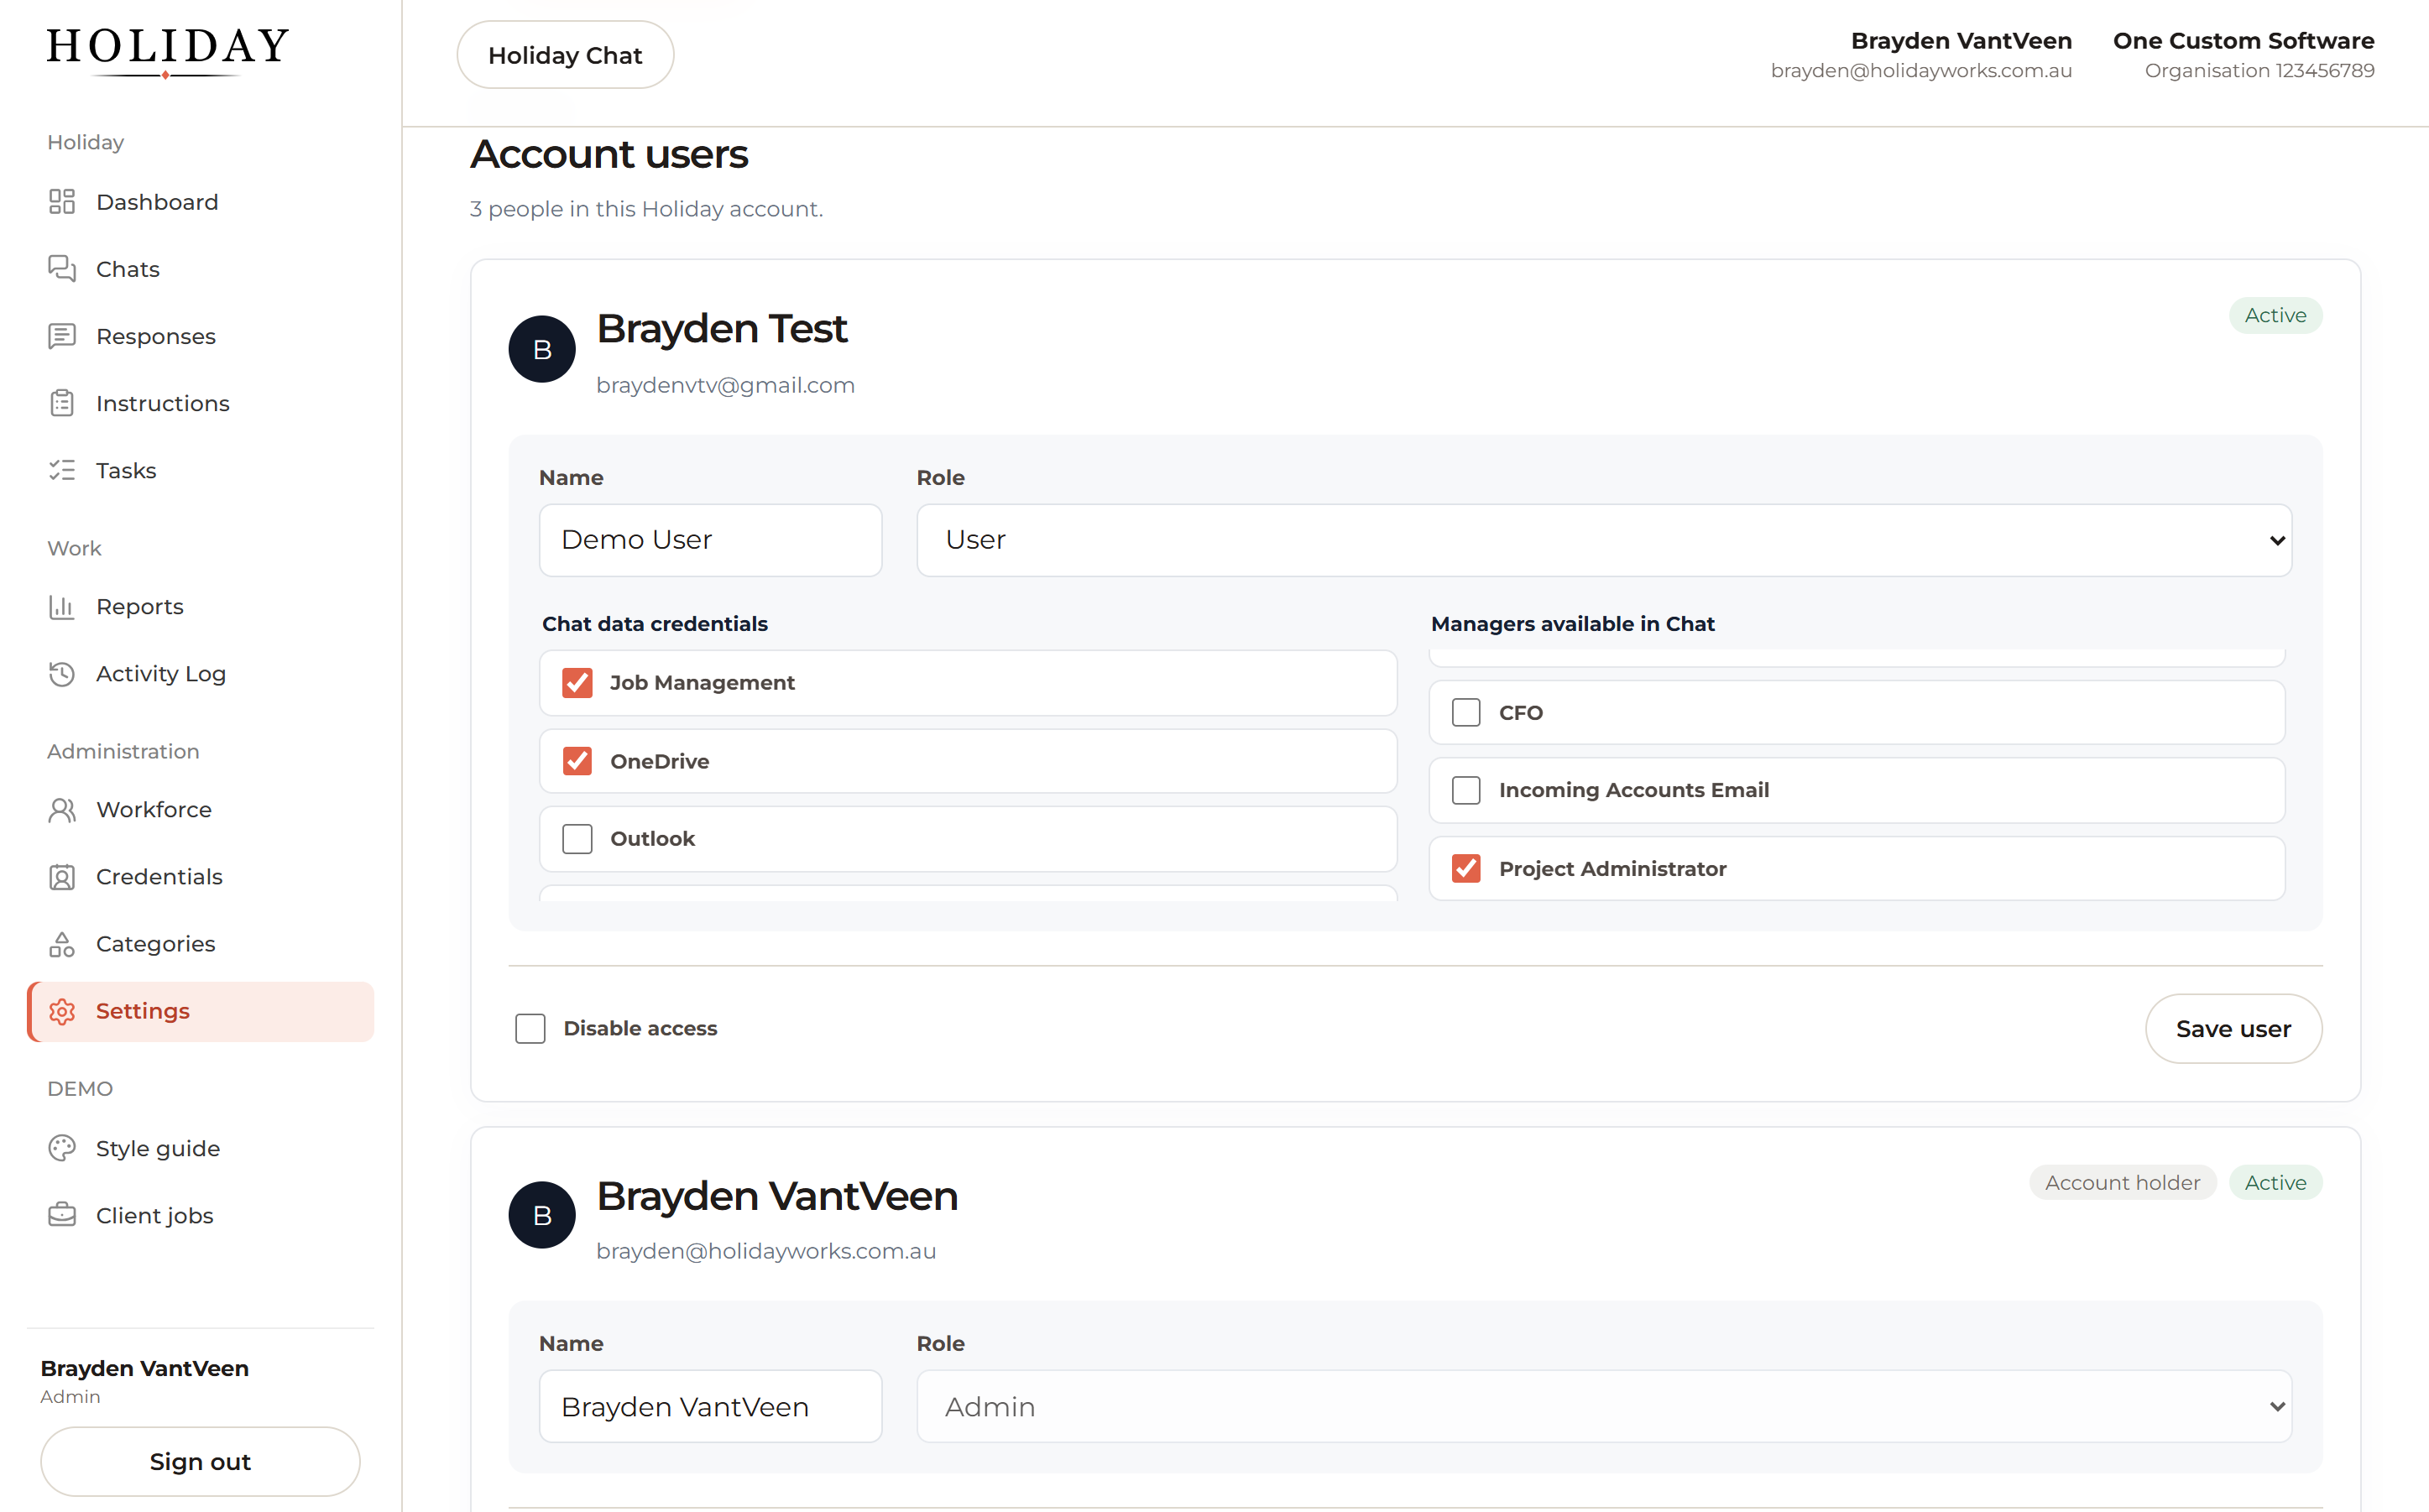Click the Tasks checklist icon
Viewport: 2429px width, 1512px height.
pyautogui.click(x=62, y=470)
